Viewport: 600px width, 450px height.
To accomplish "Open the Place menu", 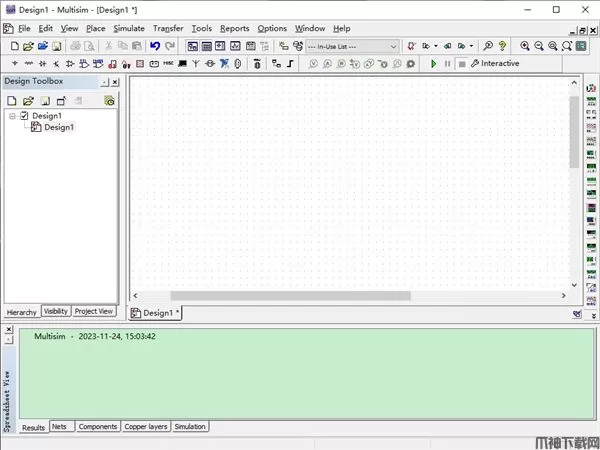I will coord(96,29).
